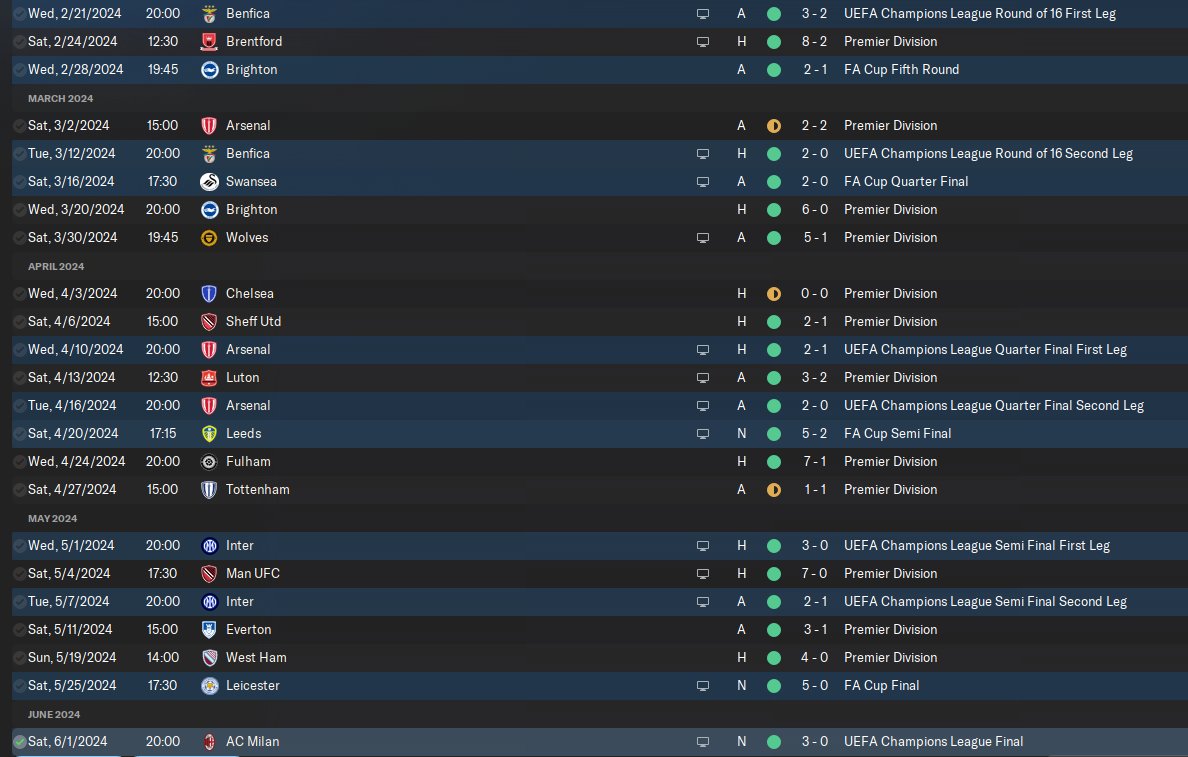The height and width of the screenshot is (757, 1188).
Task: Click the Wolves club badge
Action: click(209, 238)
